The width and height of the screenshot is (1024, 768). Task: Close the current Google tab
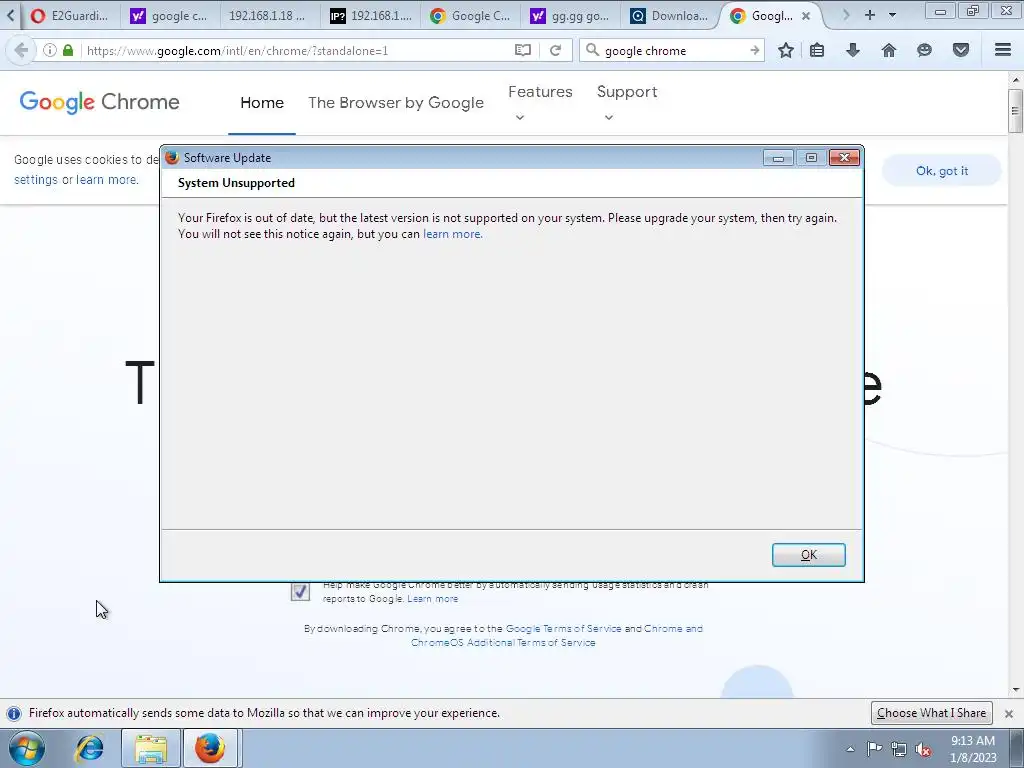point(806,16)
